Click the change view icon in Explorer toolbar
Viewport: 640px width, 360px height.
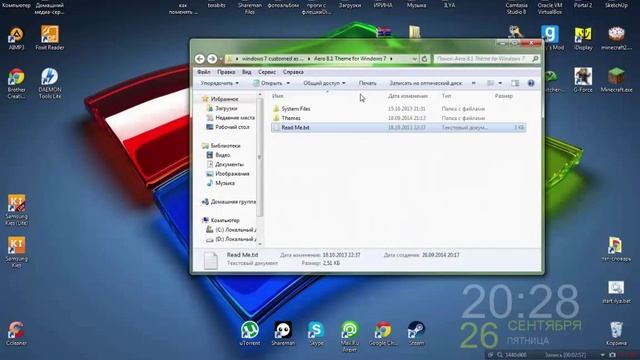491,83
